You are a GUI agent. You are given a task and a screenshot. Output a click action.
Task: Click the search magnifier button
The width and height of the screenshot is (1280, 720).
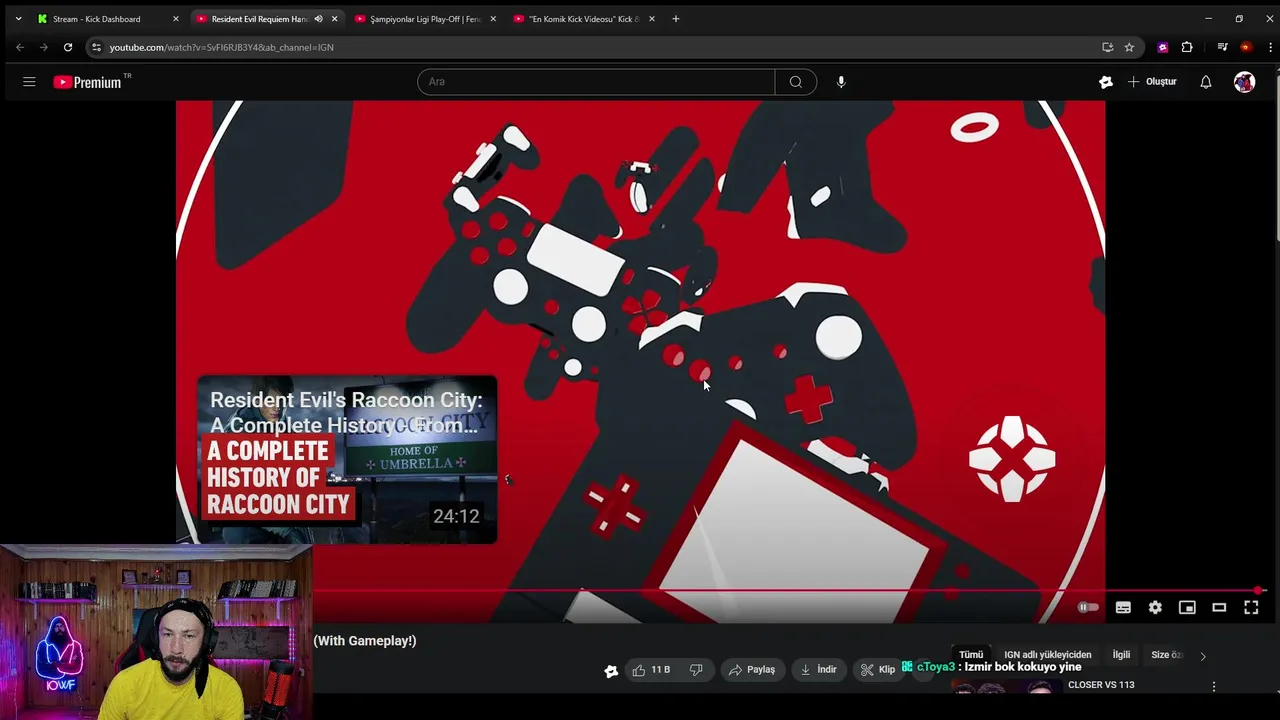coord(796,82)
